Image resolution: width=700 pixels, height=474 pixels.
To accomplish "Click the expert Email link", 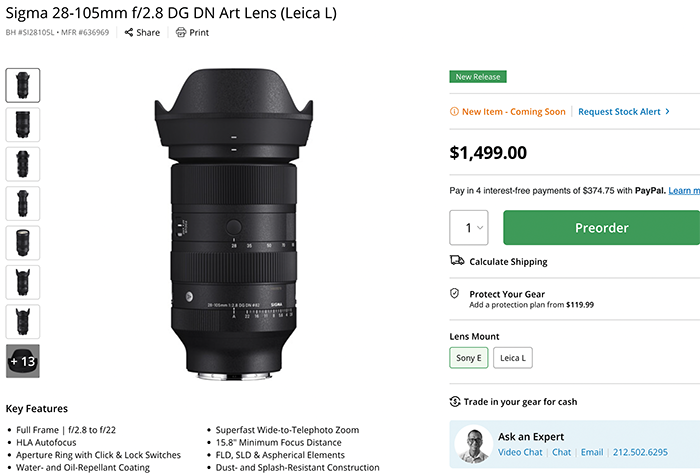I will click(x=593, y=453).
